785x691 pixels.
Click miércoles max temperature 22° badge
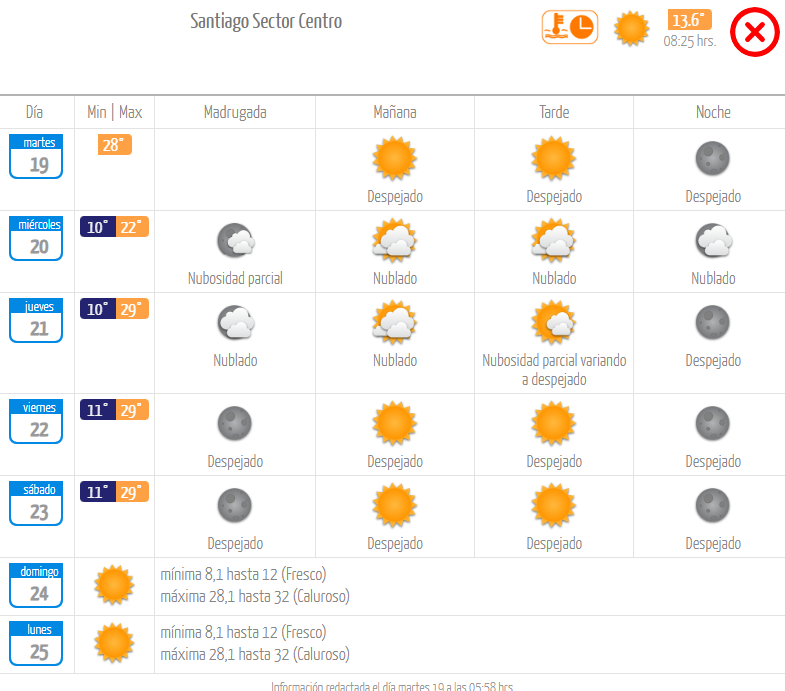[x=133, y=227]
